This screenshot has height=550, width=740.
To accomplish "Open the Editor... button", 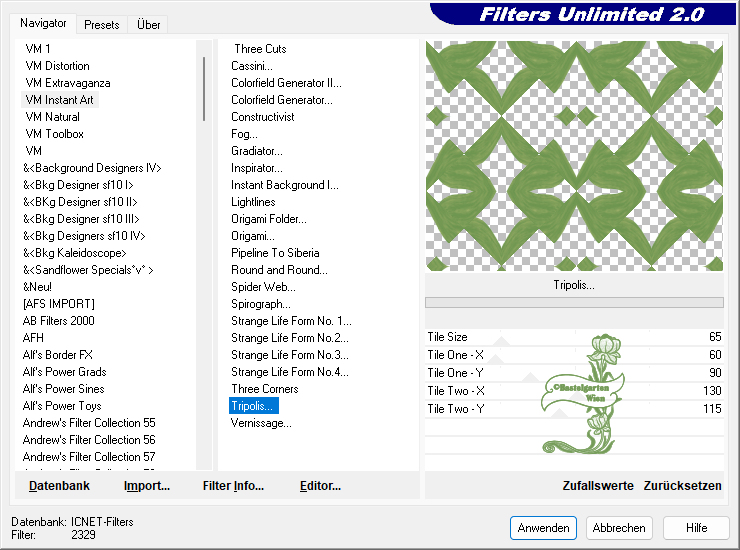I will (x=320, y=485).
